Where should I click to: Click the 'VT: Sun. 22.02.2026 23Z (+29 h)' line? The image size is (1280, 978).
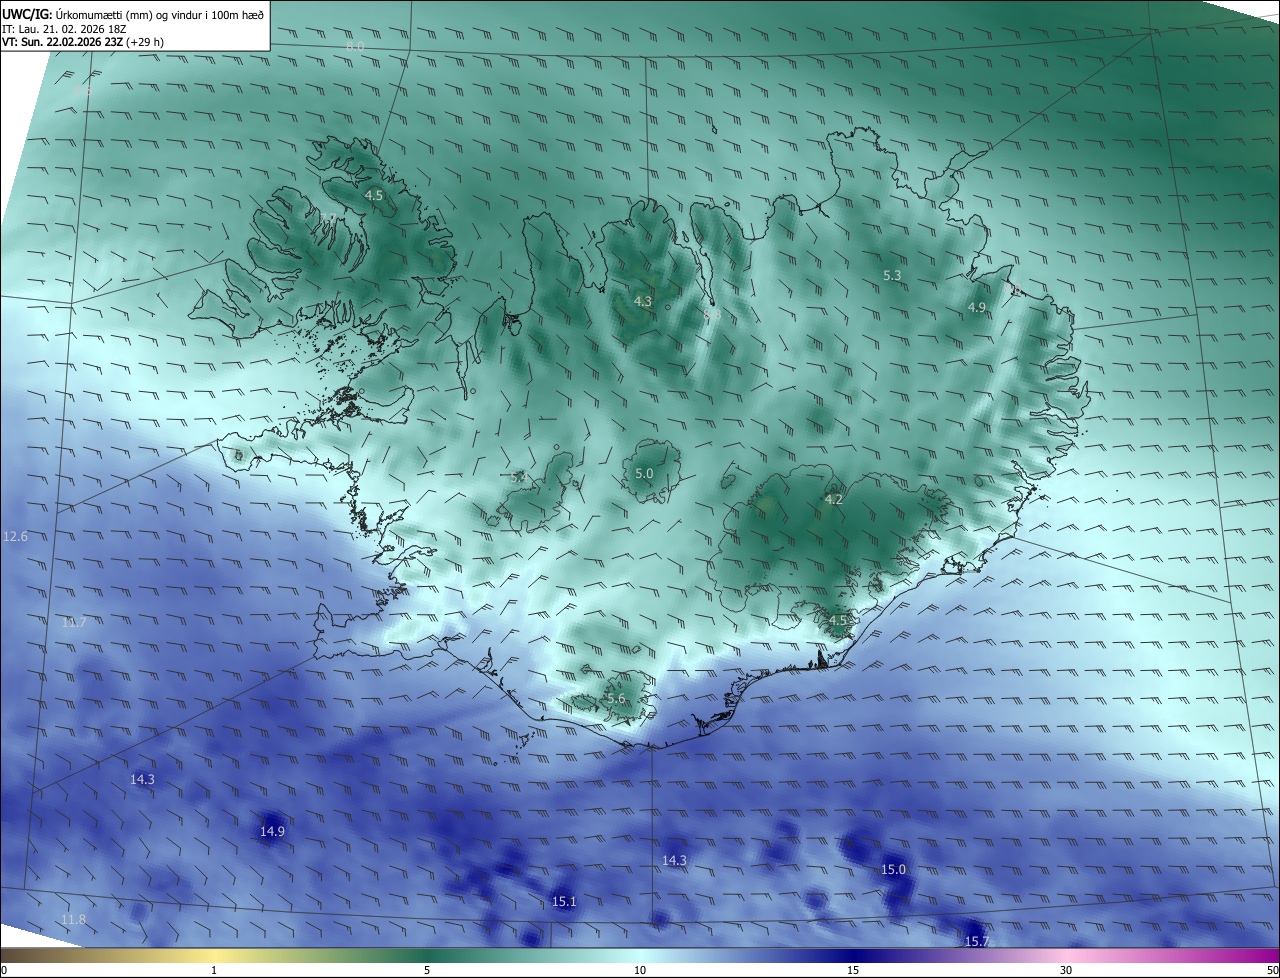point(83,43)
